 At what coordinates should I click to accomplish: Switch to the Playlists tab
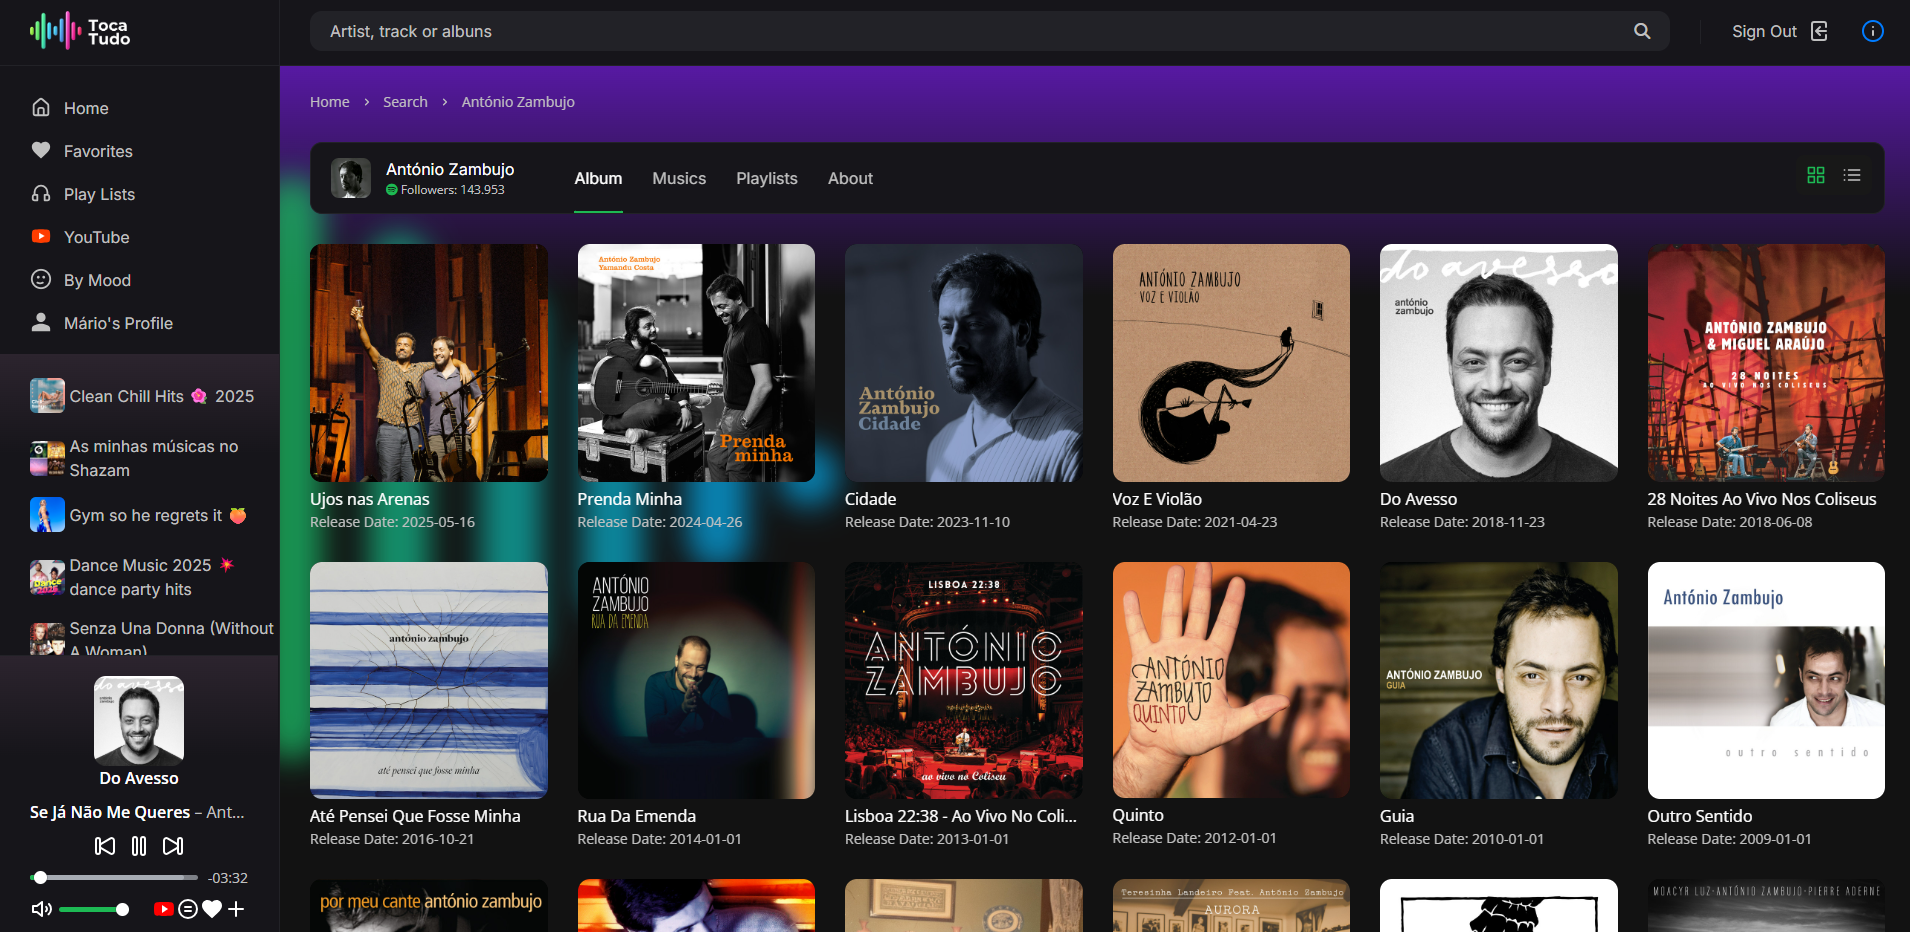coord(767,178)
